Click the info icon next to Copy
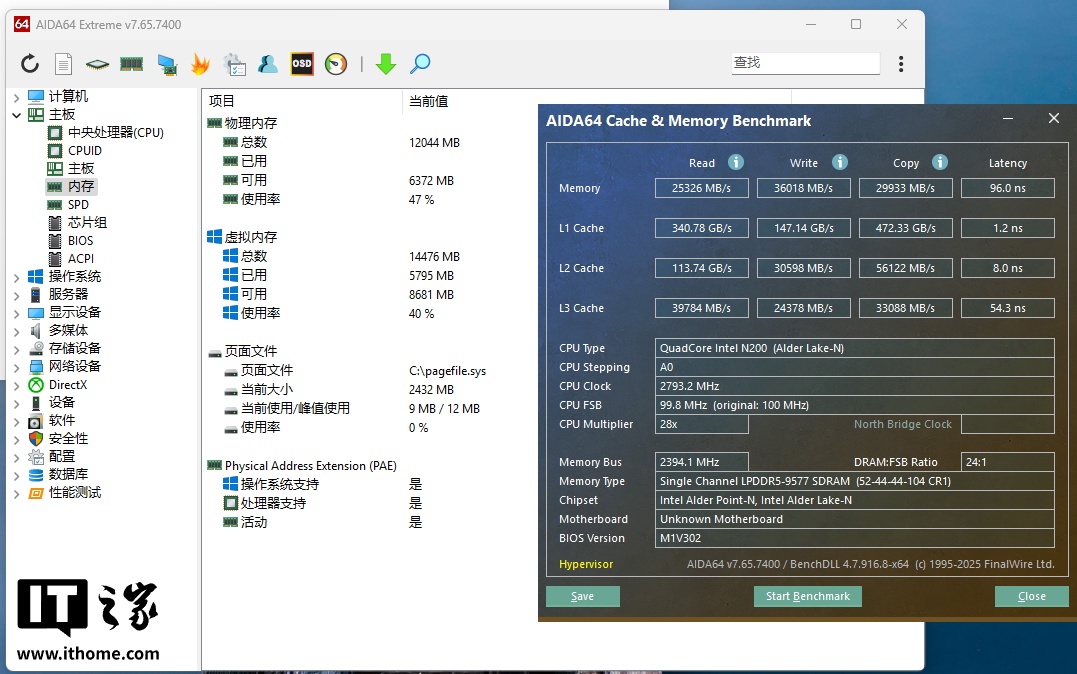This screenshot has width=1077, height=674. click(x=940, y=162)
